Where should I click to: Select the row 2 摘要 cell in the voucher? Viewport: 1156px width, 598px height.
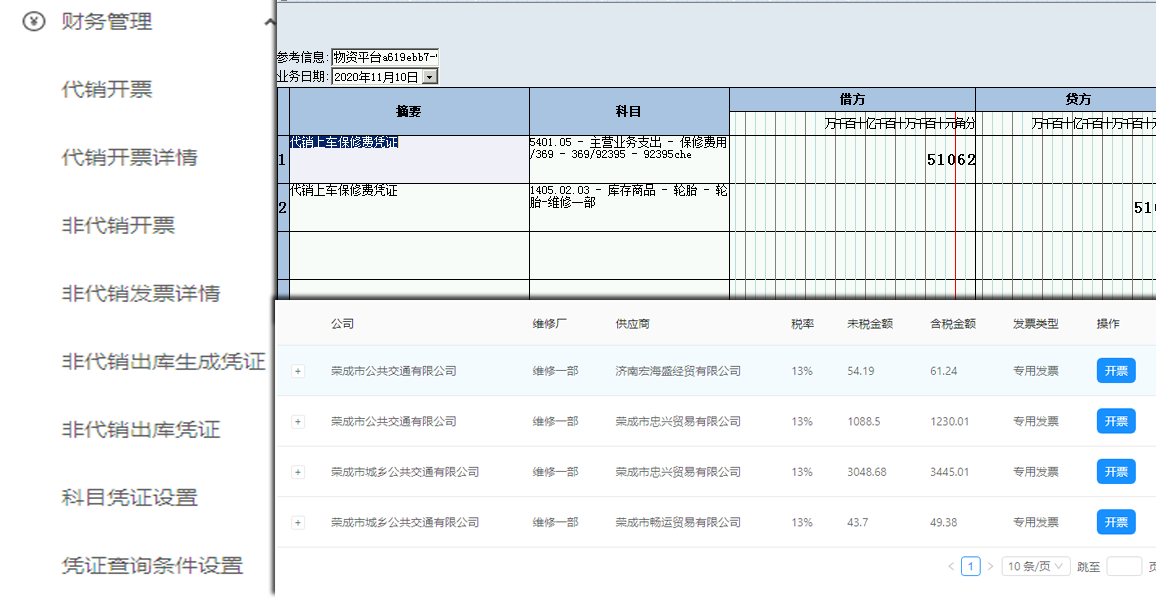(x=409, y=207)
